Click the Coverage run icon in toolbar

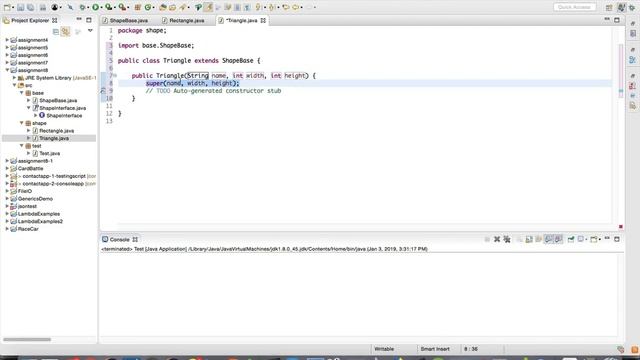click(x=109, y=7)
